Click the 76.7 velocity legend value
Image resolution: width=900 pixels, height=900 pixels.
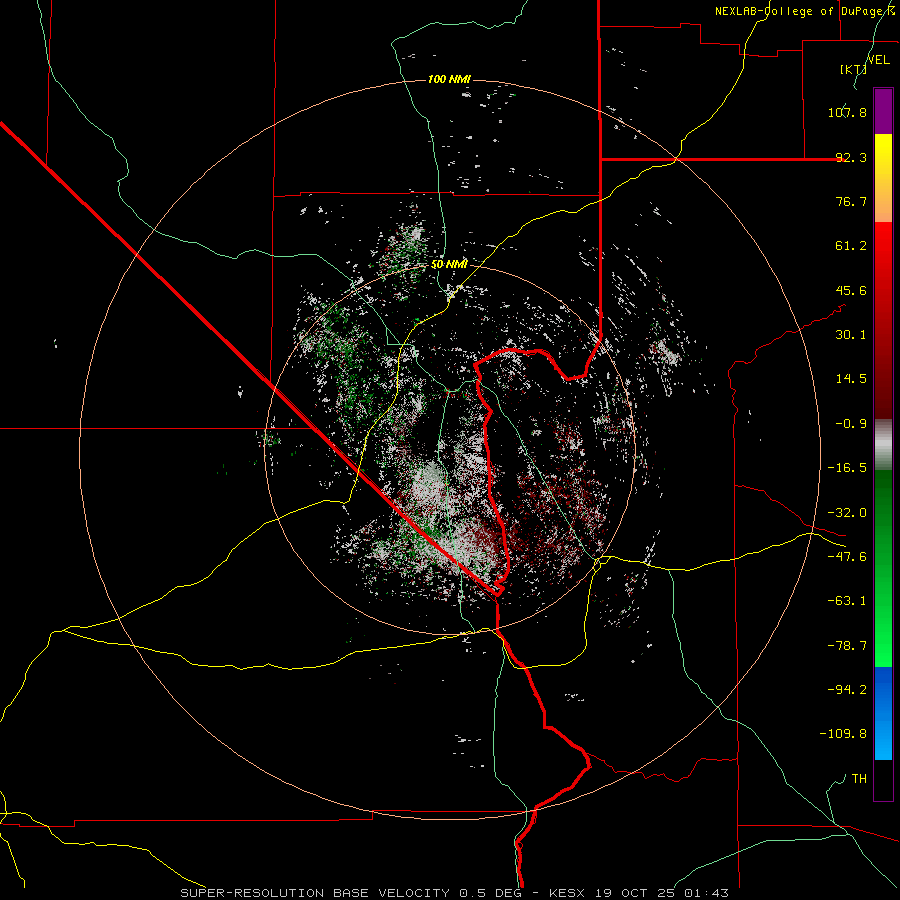point(851,201)
